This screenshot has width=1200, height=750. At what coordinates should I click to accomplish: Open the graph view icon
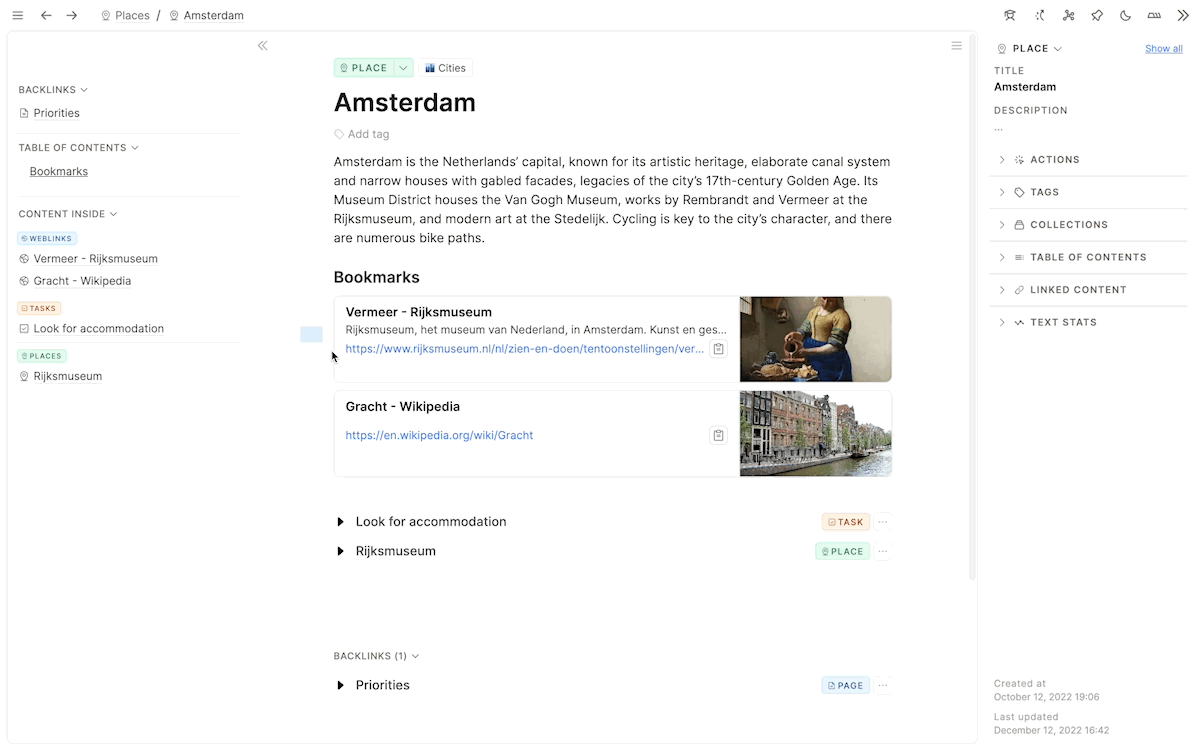1068,16
